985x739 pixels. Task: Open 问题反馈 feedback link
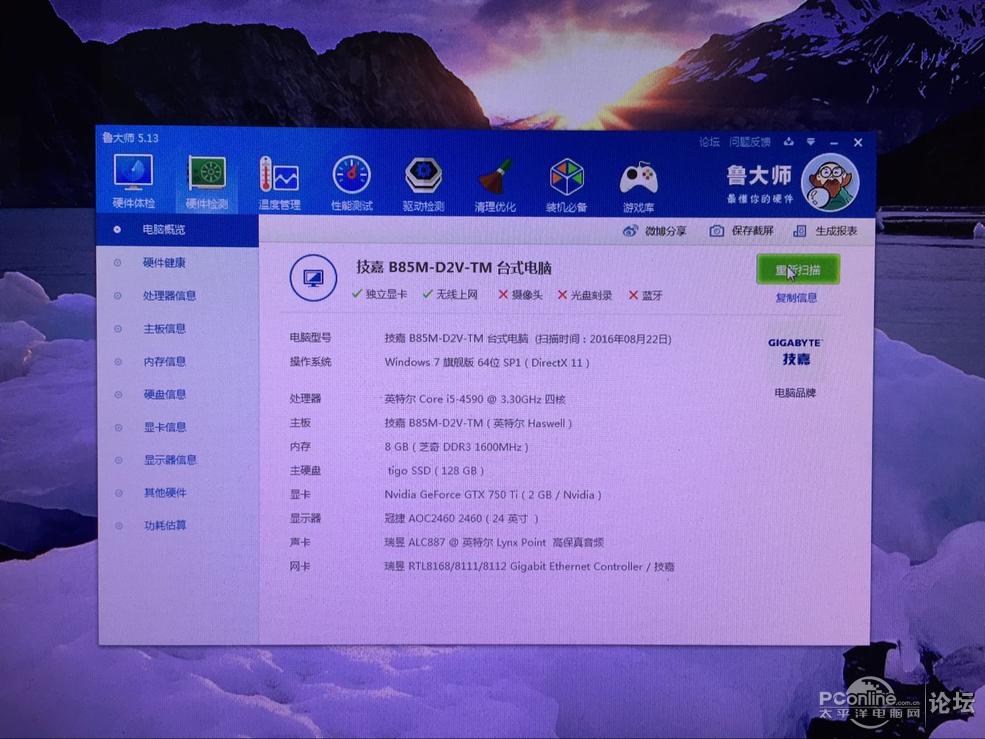749,142
